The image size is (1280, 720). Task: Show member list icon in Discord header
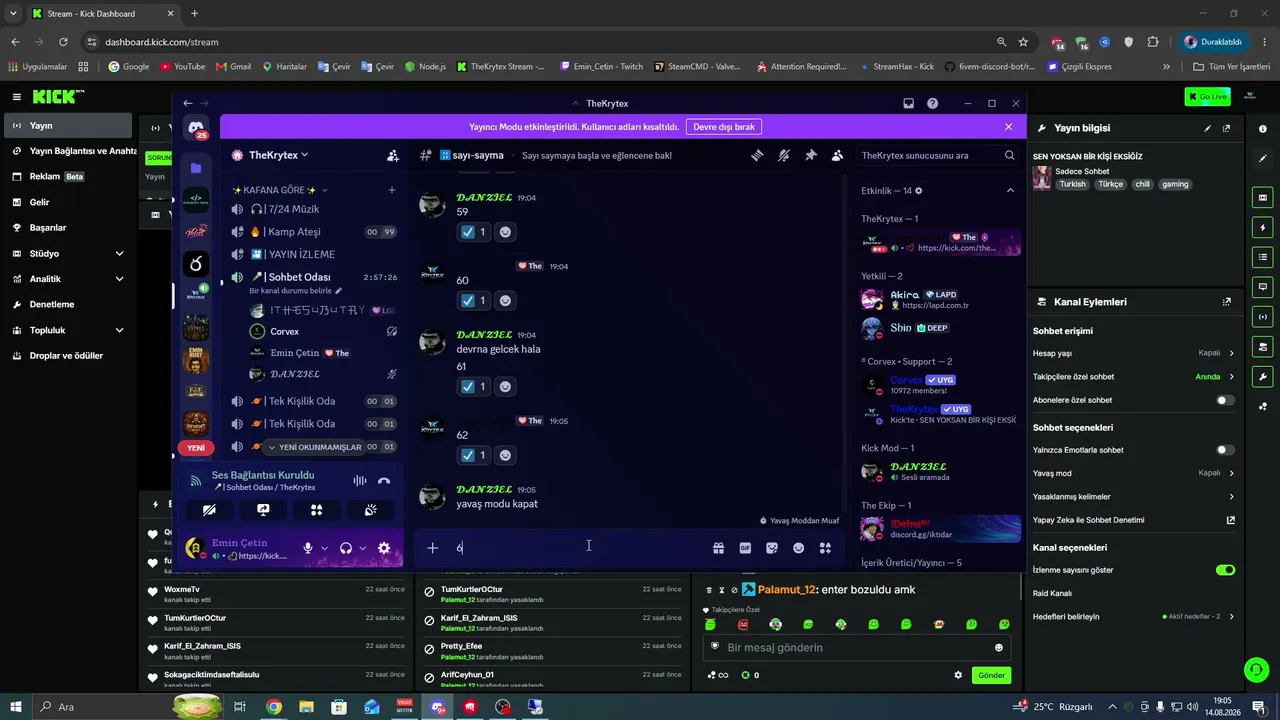[x=837, y=155]
